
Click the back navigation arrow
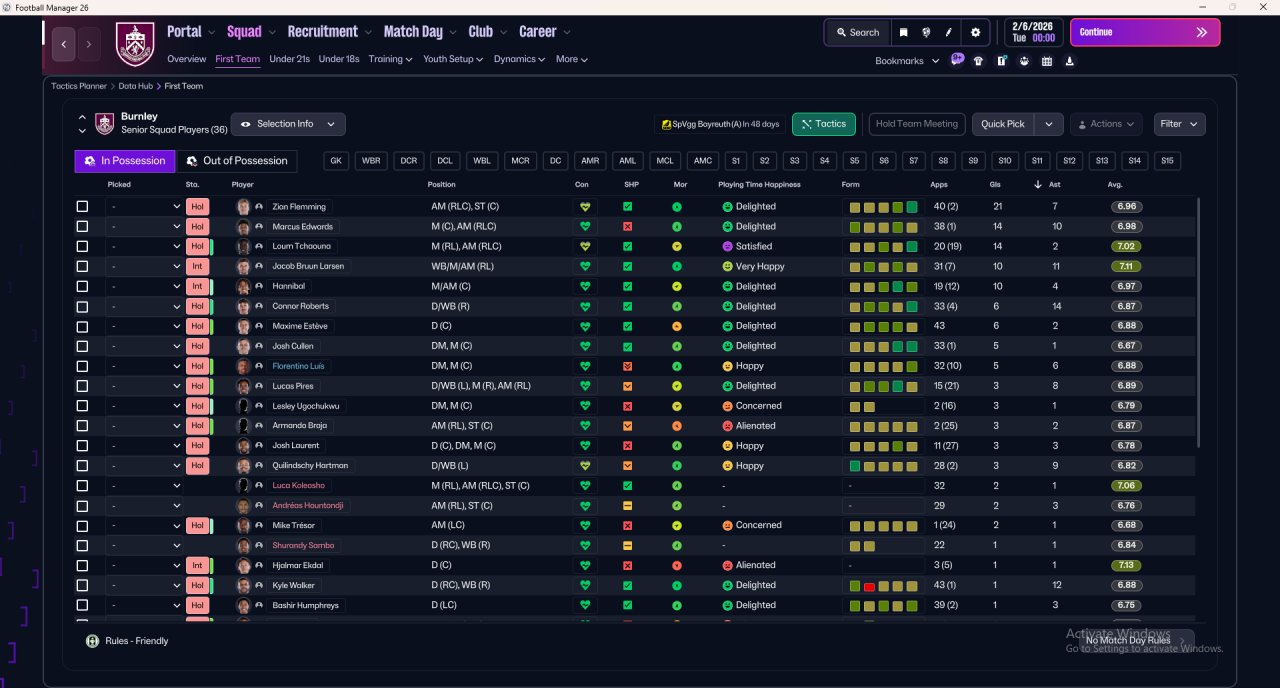click(x=64, y=44)
